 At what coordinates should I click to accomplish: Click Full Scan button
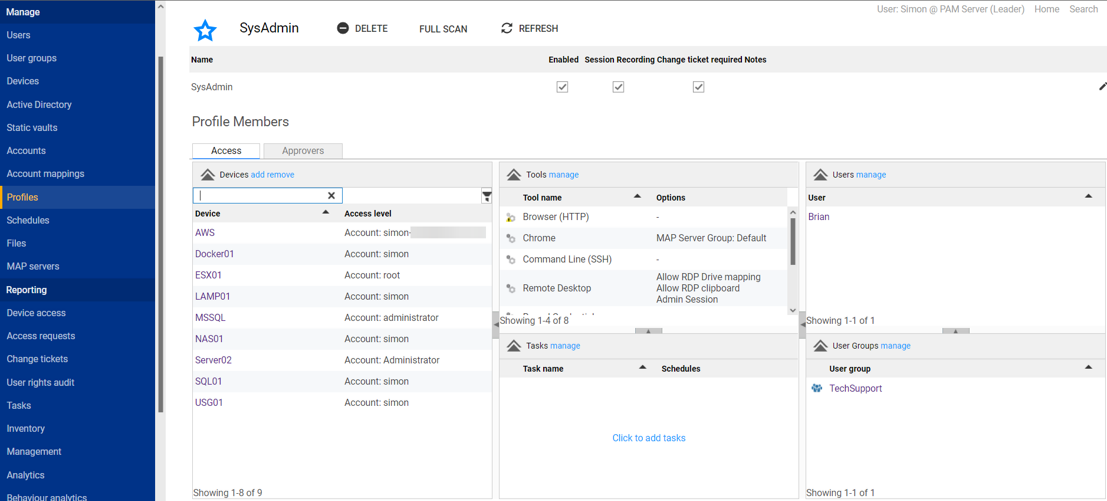tap(443, 29)
